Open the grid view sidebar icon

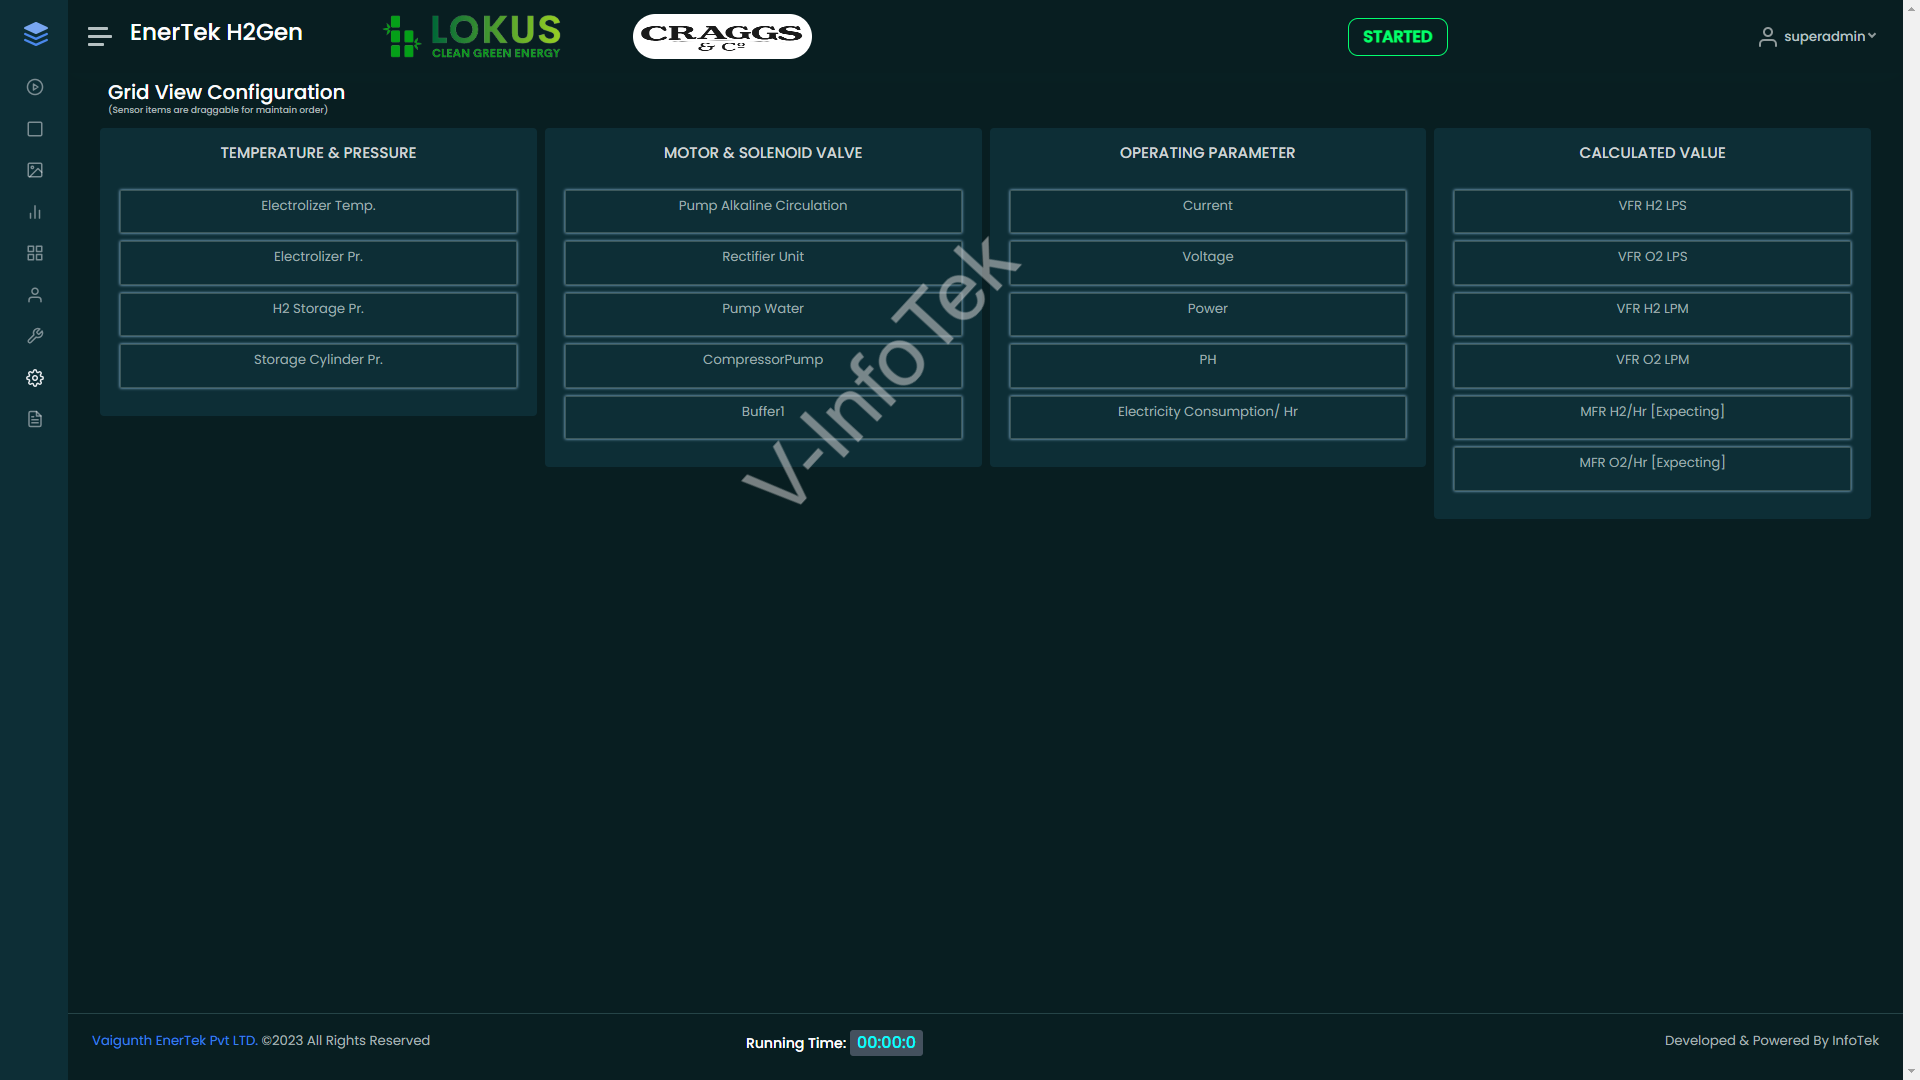(35, 253)
